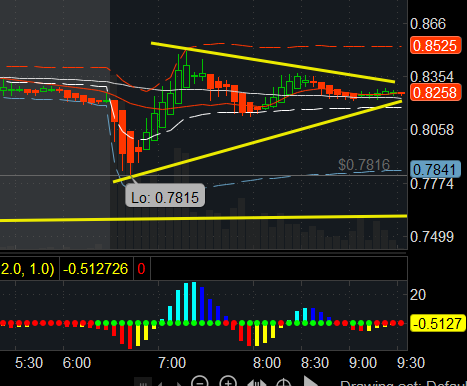467x386 pixels.
Task: Select the descending upper yellow trendline
Action: [273, 62]
